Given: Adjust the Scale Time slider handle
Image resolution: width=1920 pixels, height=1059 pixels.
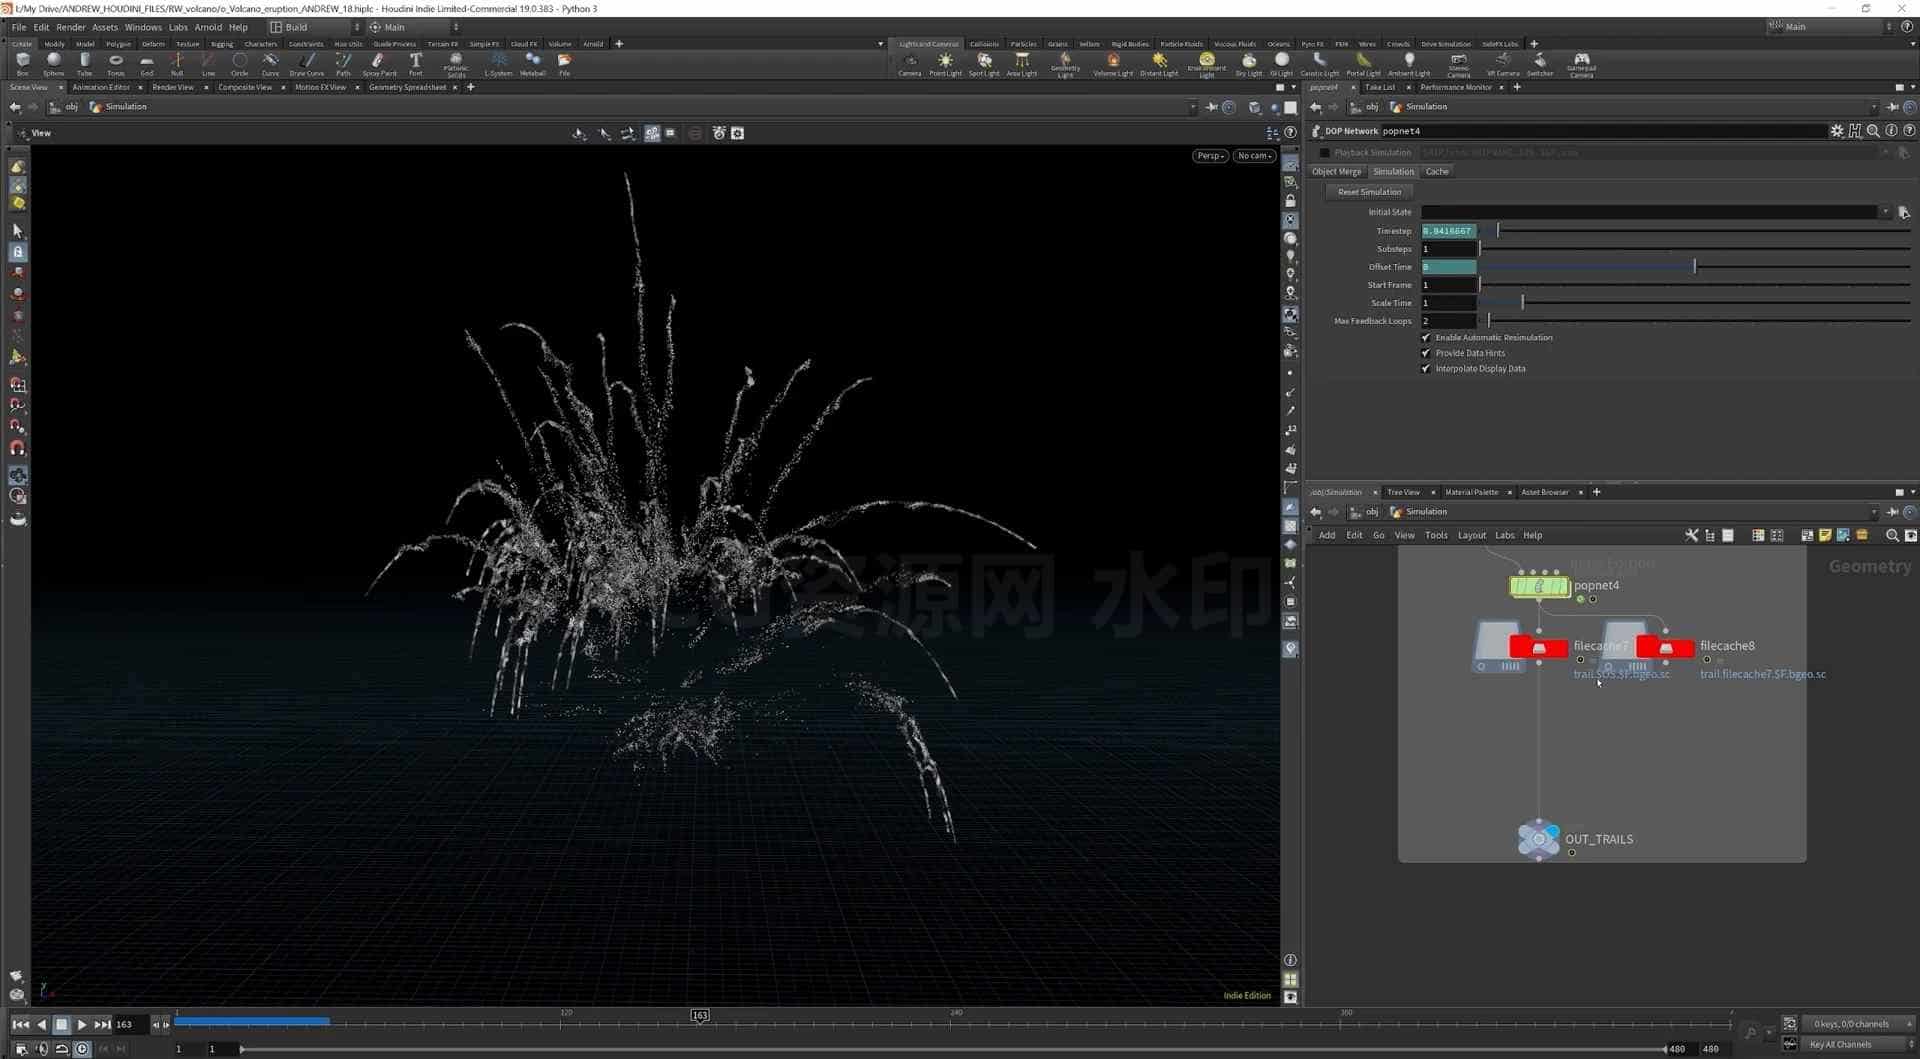Looking at the screenshot, I should pyautogui.click(x=1522, y=302).
